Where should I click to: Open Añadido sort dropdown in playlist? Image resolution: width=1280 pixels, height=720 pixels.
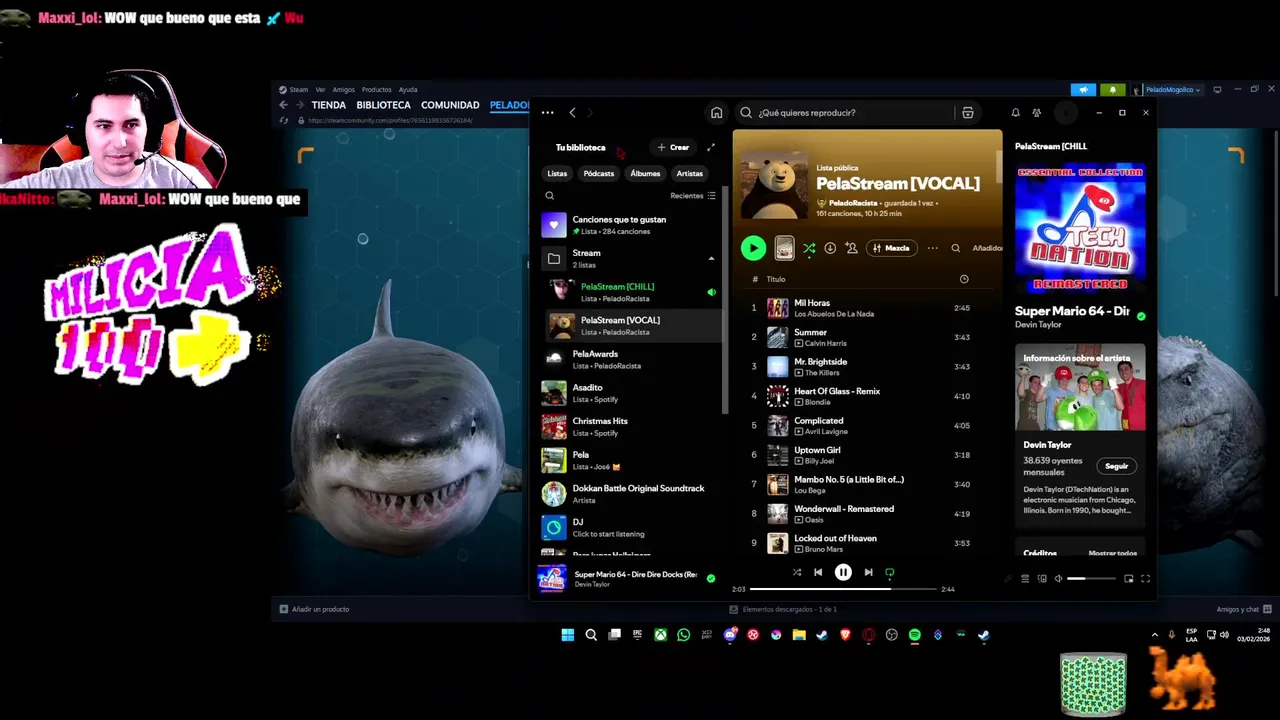tap(987, 248)
